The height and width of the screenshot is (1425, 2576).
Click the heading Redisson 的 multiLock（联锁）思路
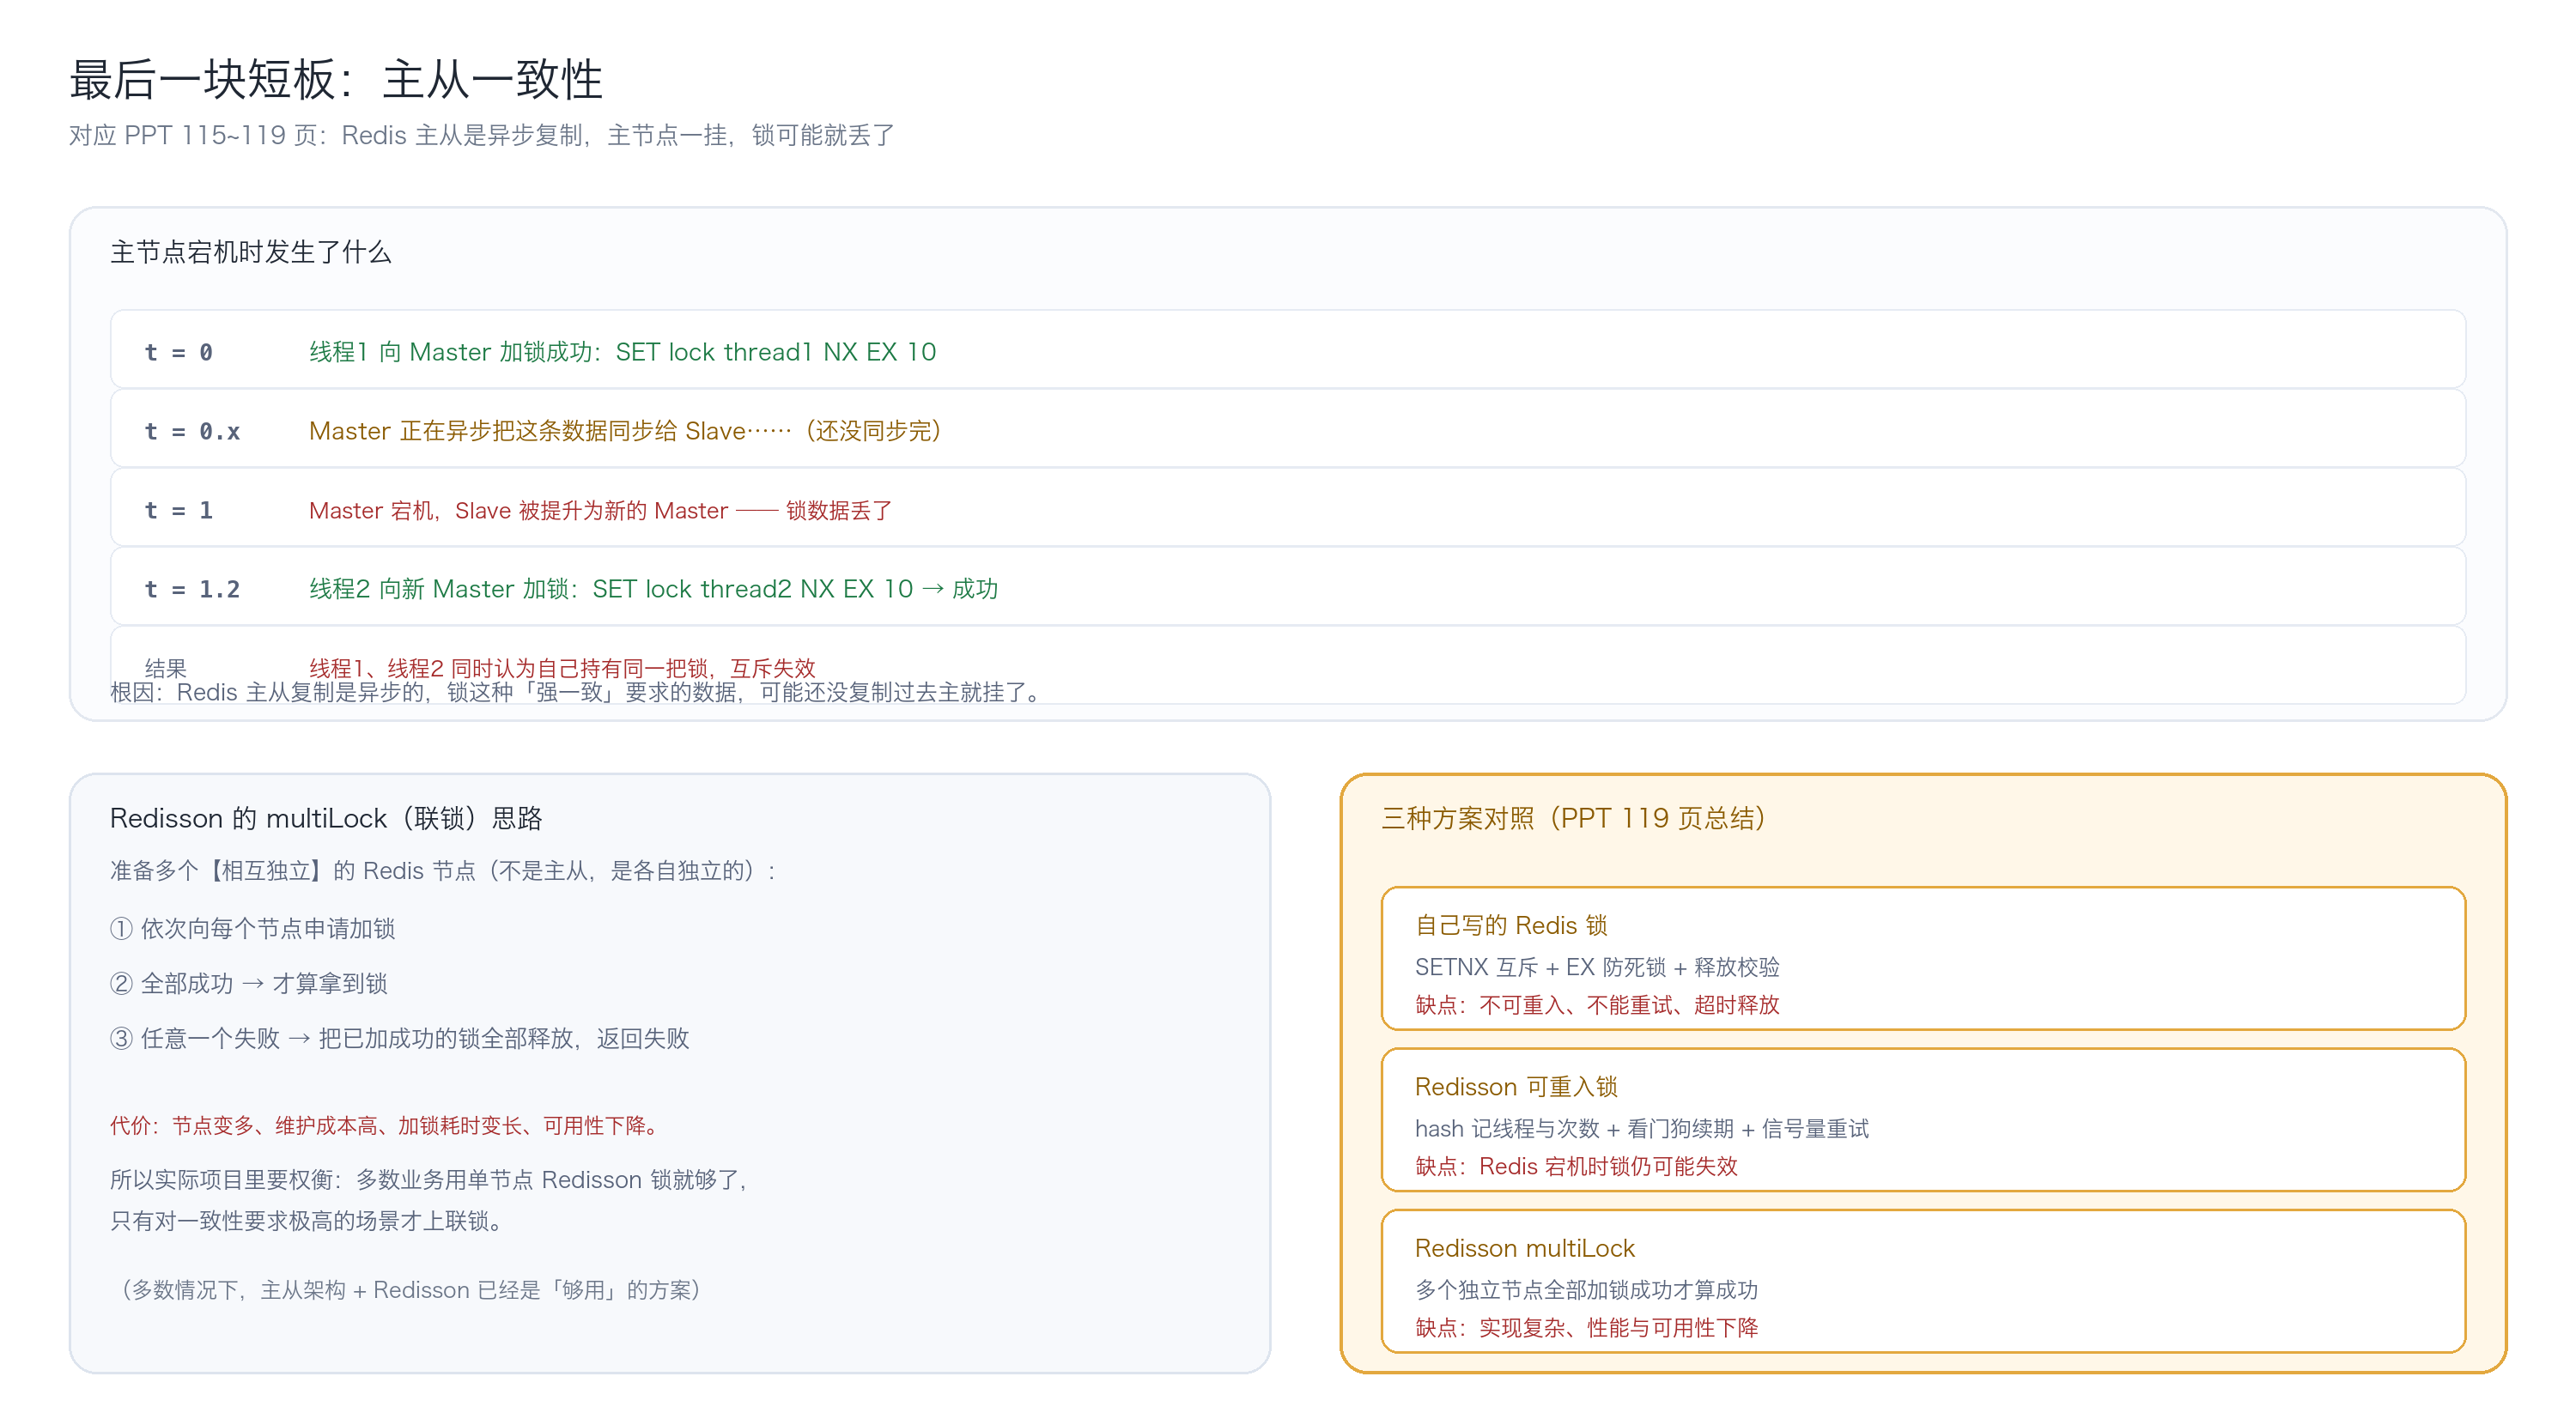pyautogui.click(x=326, y=818)
